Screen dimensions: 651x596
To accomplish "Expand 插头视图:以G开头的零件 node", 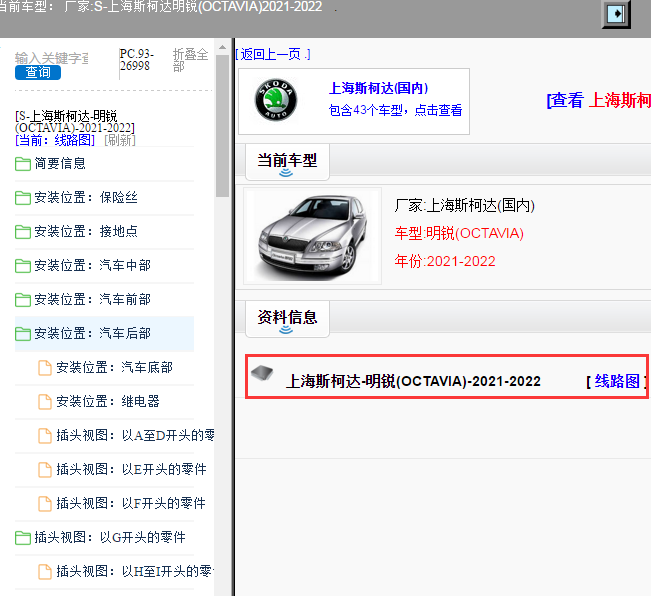I will 110,538.
